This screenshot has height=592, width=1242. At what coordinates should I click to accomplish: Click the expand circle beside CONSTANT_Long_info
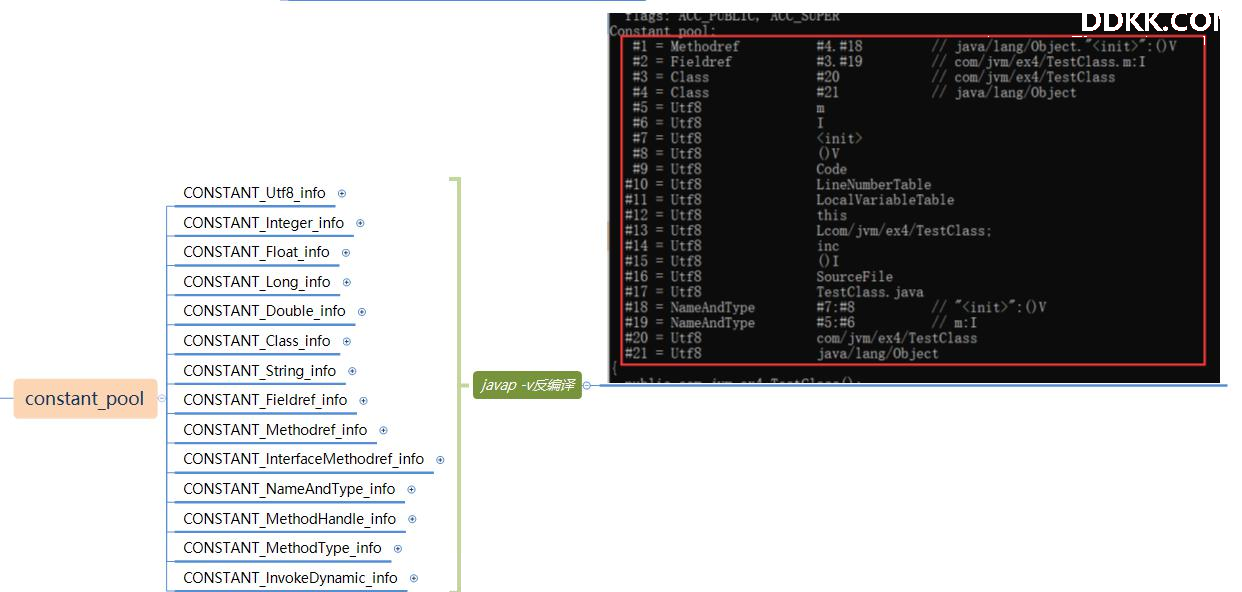click(x=347, y=282)
